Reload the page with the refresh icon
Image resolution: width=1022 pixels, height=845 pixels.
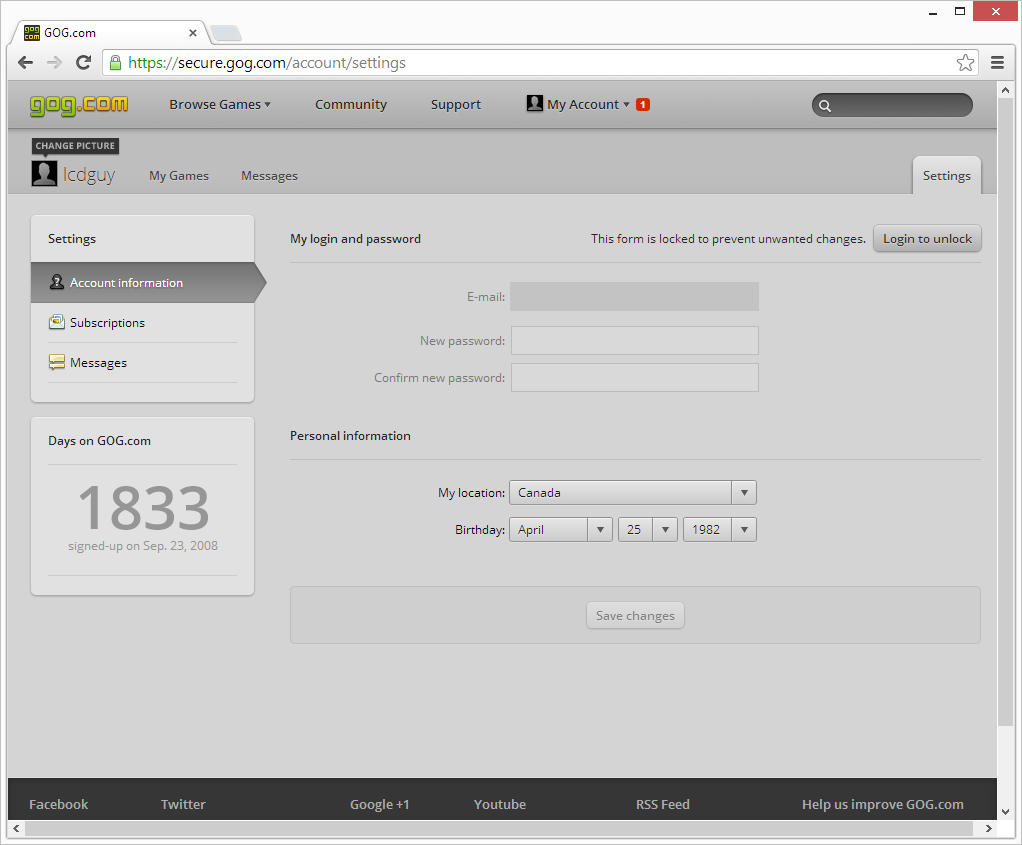click(83, 63)
